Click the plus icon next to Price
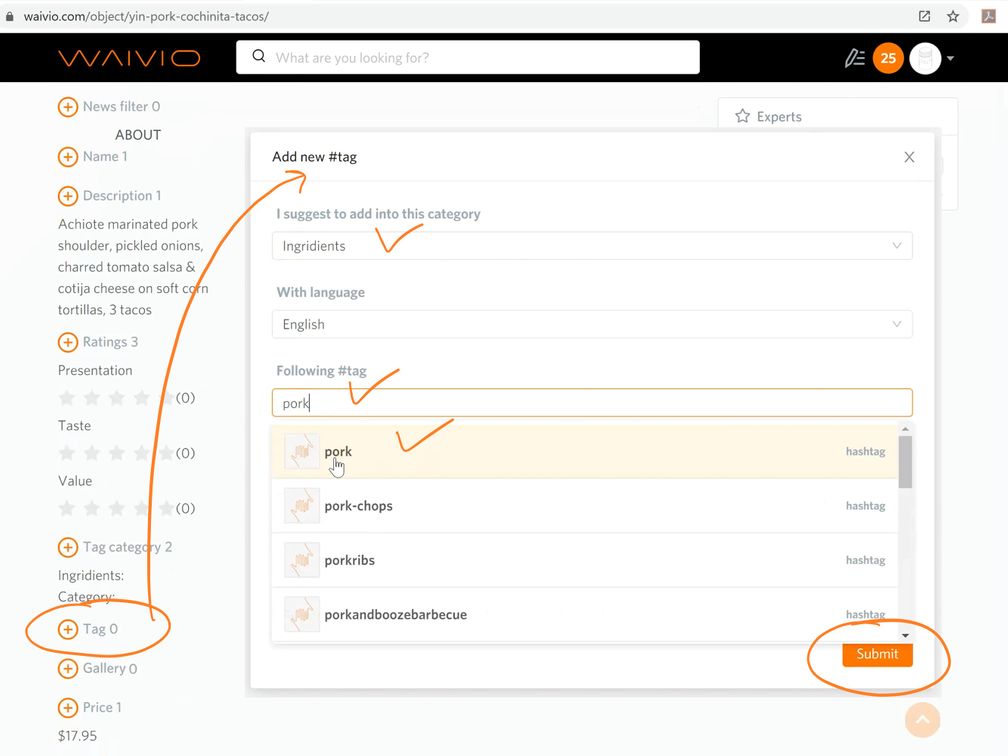 (x=67, y=708)
